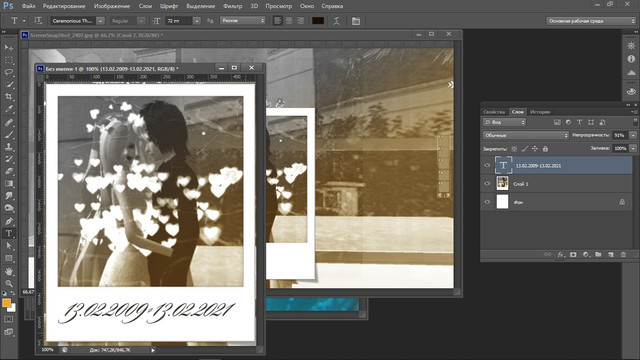Center align the text

point(289,21)
